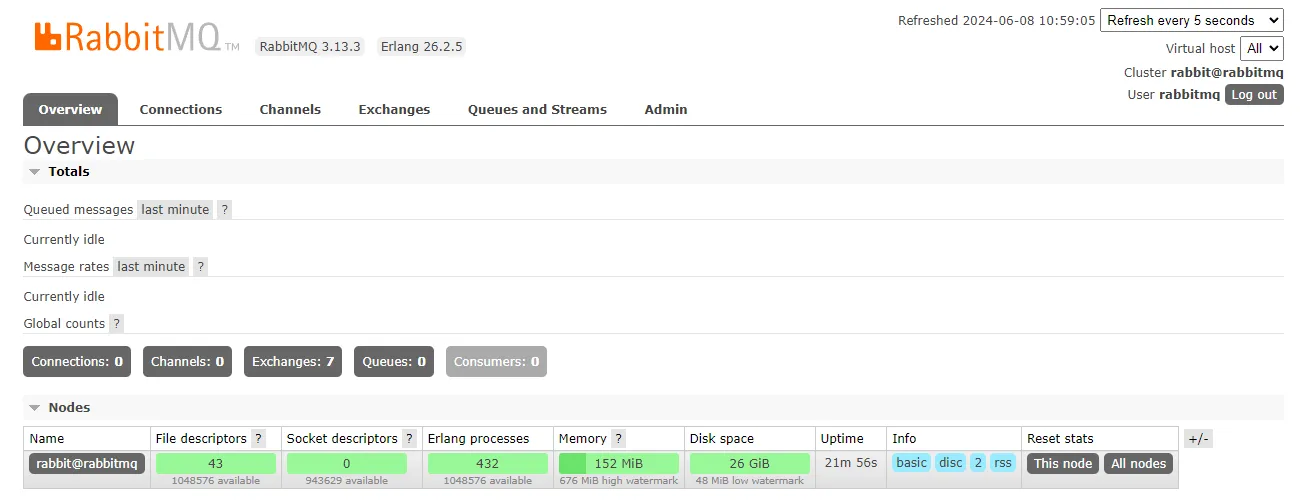Select the Overview tab

pyautogui.click(x=70, y=110)
